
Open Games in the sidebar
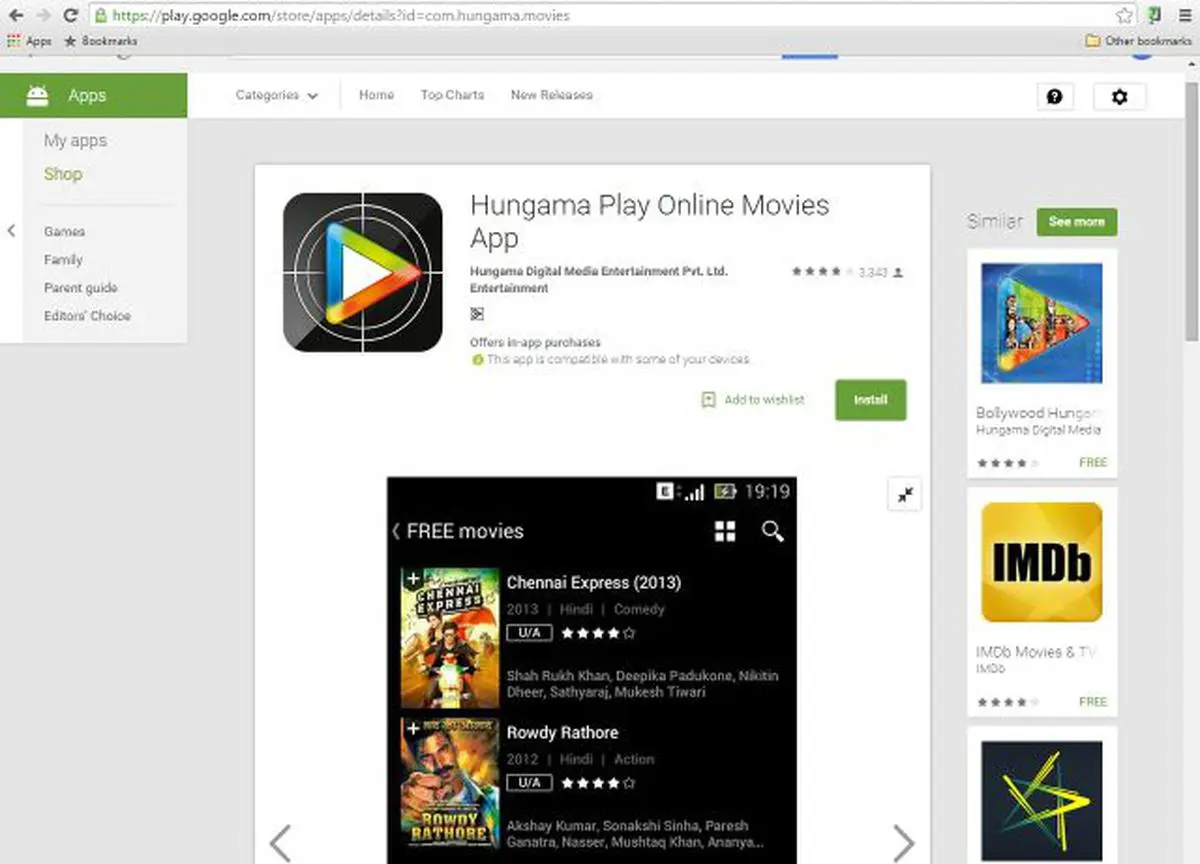64,232
